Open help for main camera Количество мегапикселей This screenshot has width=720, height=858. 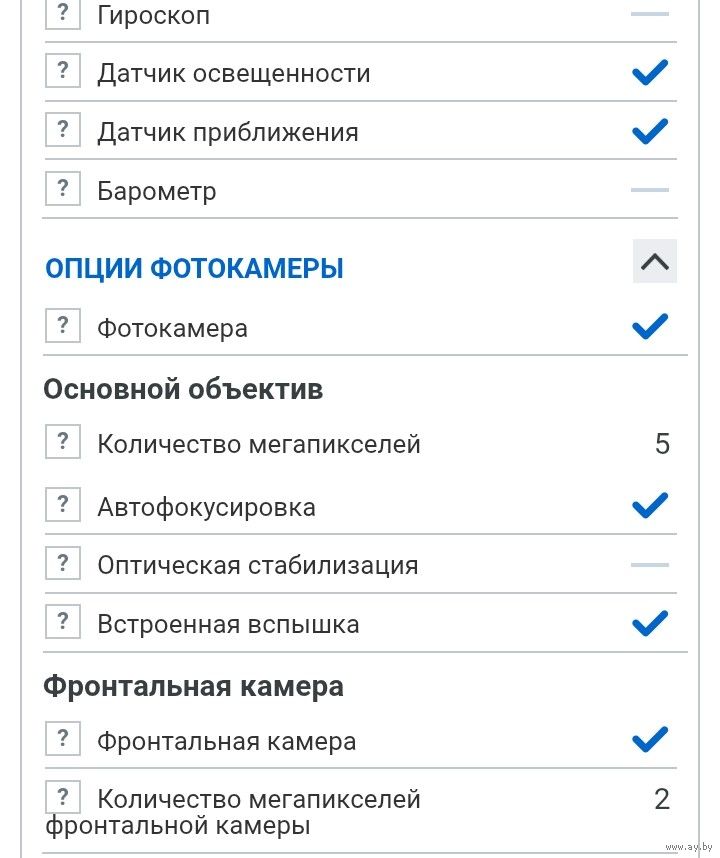[x=63, y=441]
